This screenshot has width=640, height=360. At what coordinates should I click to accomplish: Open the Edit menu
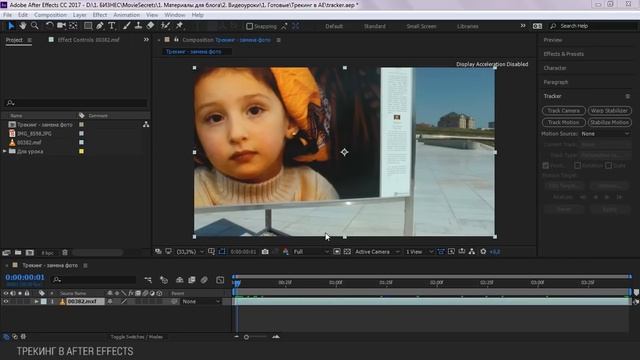click(23, 15)
